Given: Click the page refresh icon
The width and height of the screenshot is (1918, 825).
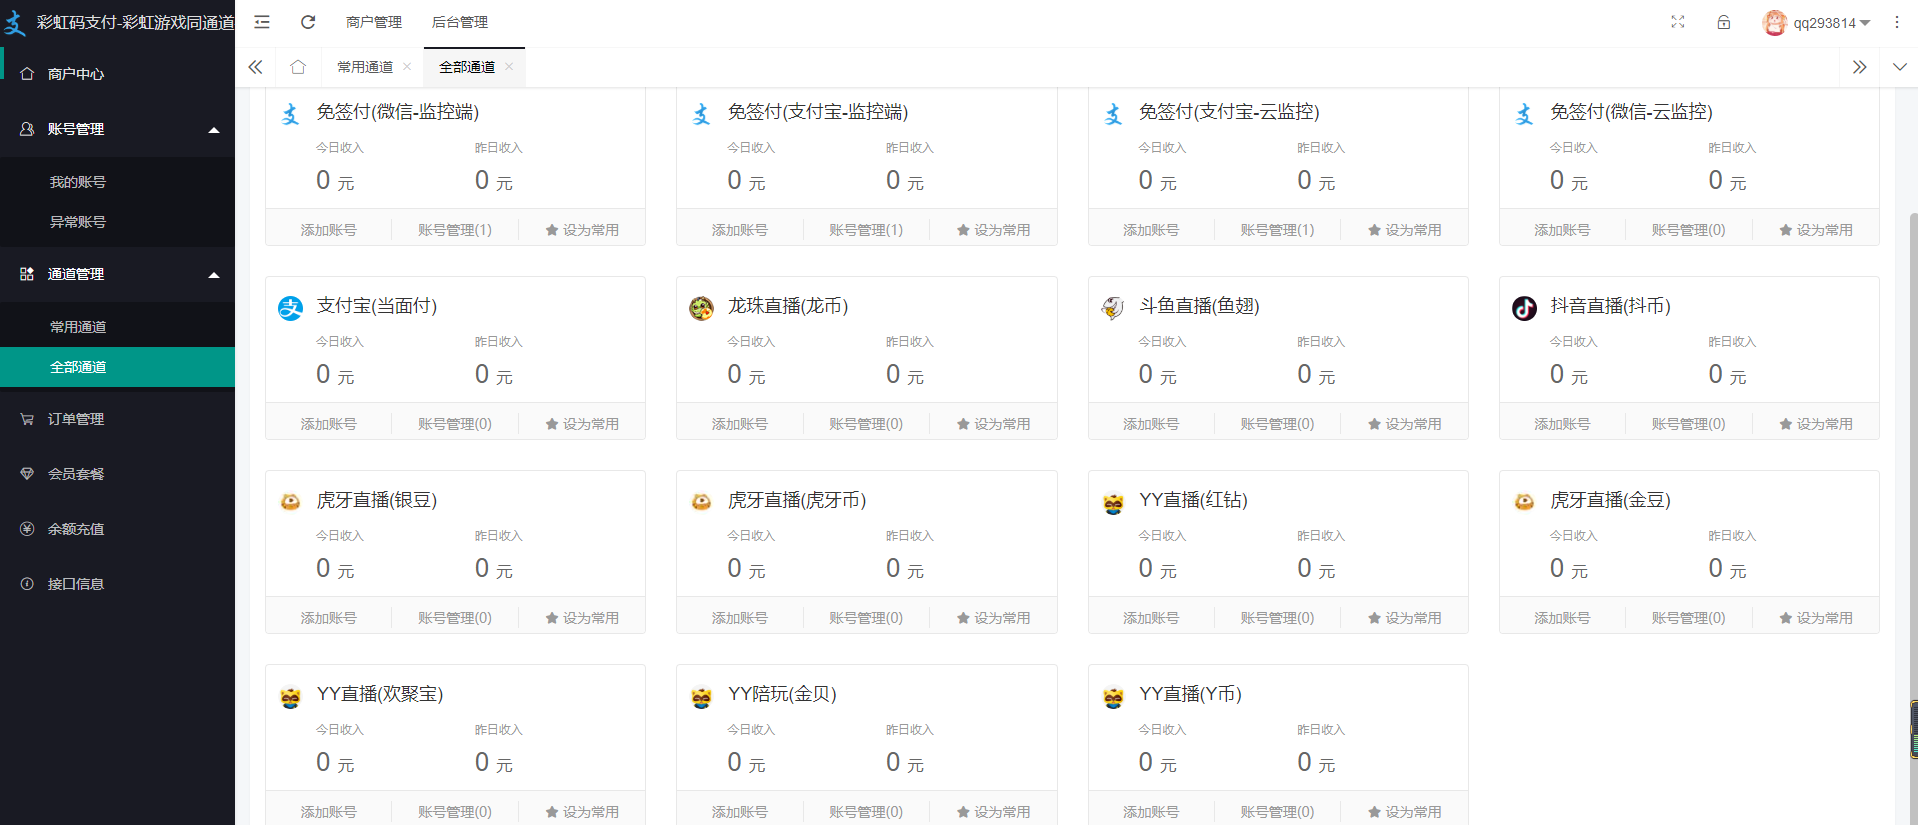Looking at the screenshot, I should click(x=308, y=22).
